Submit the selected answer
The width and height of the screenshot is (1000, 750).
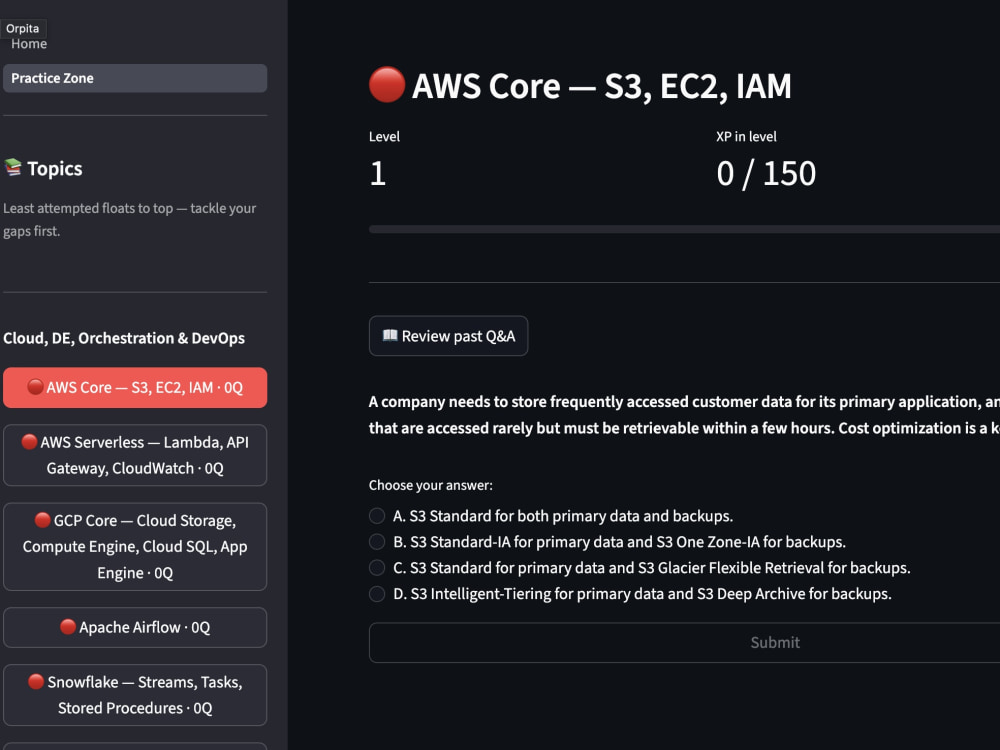click(684, 642)
